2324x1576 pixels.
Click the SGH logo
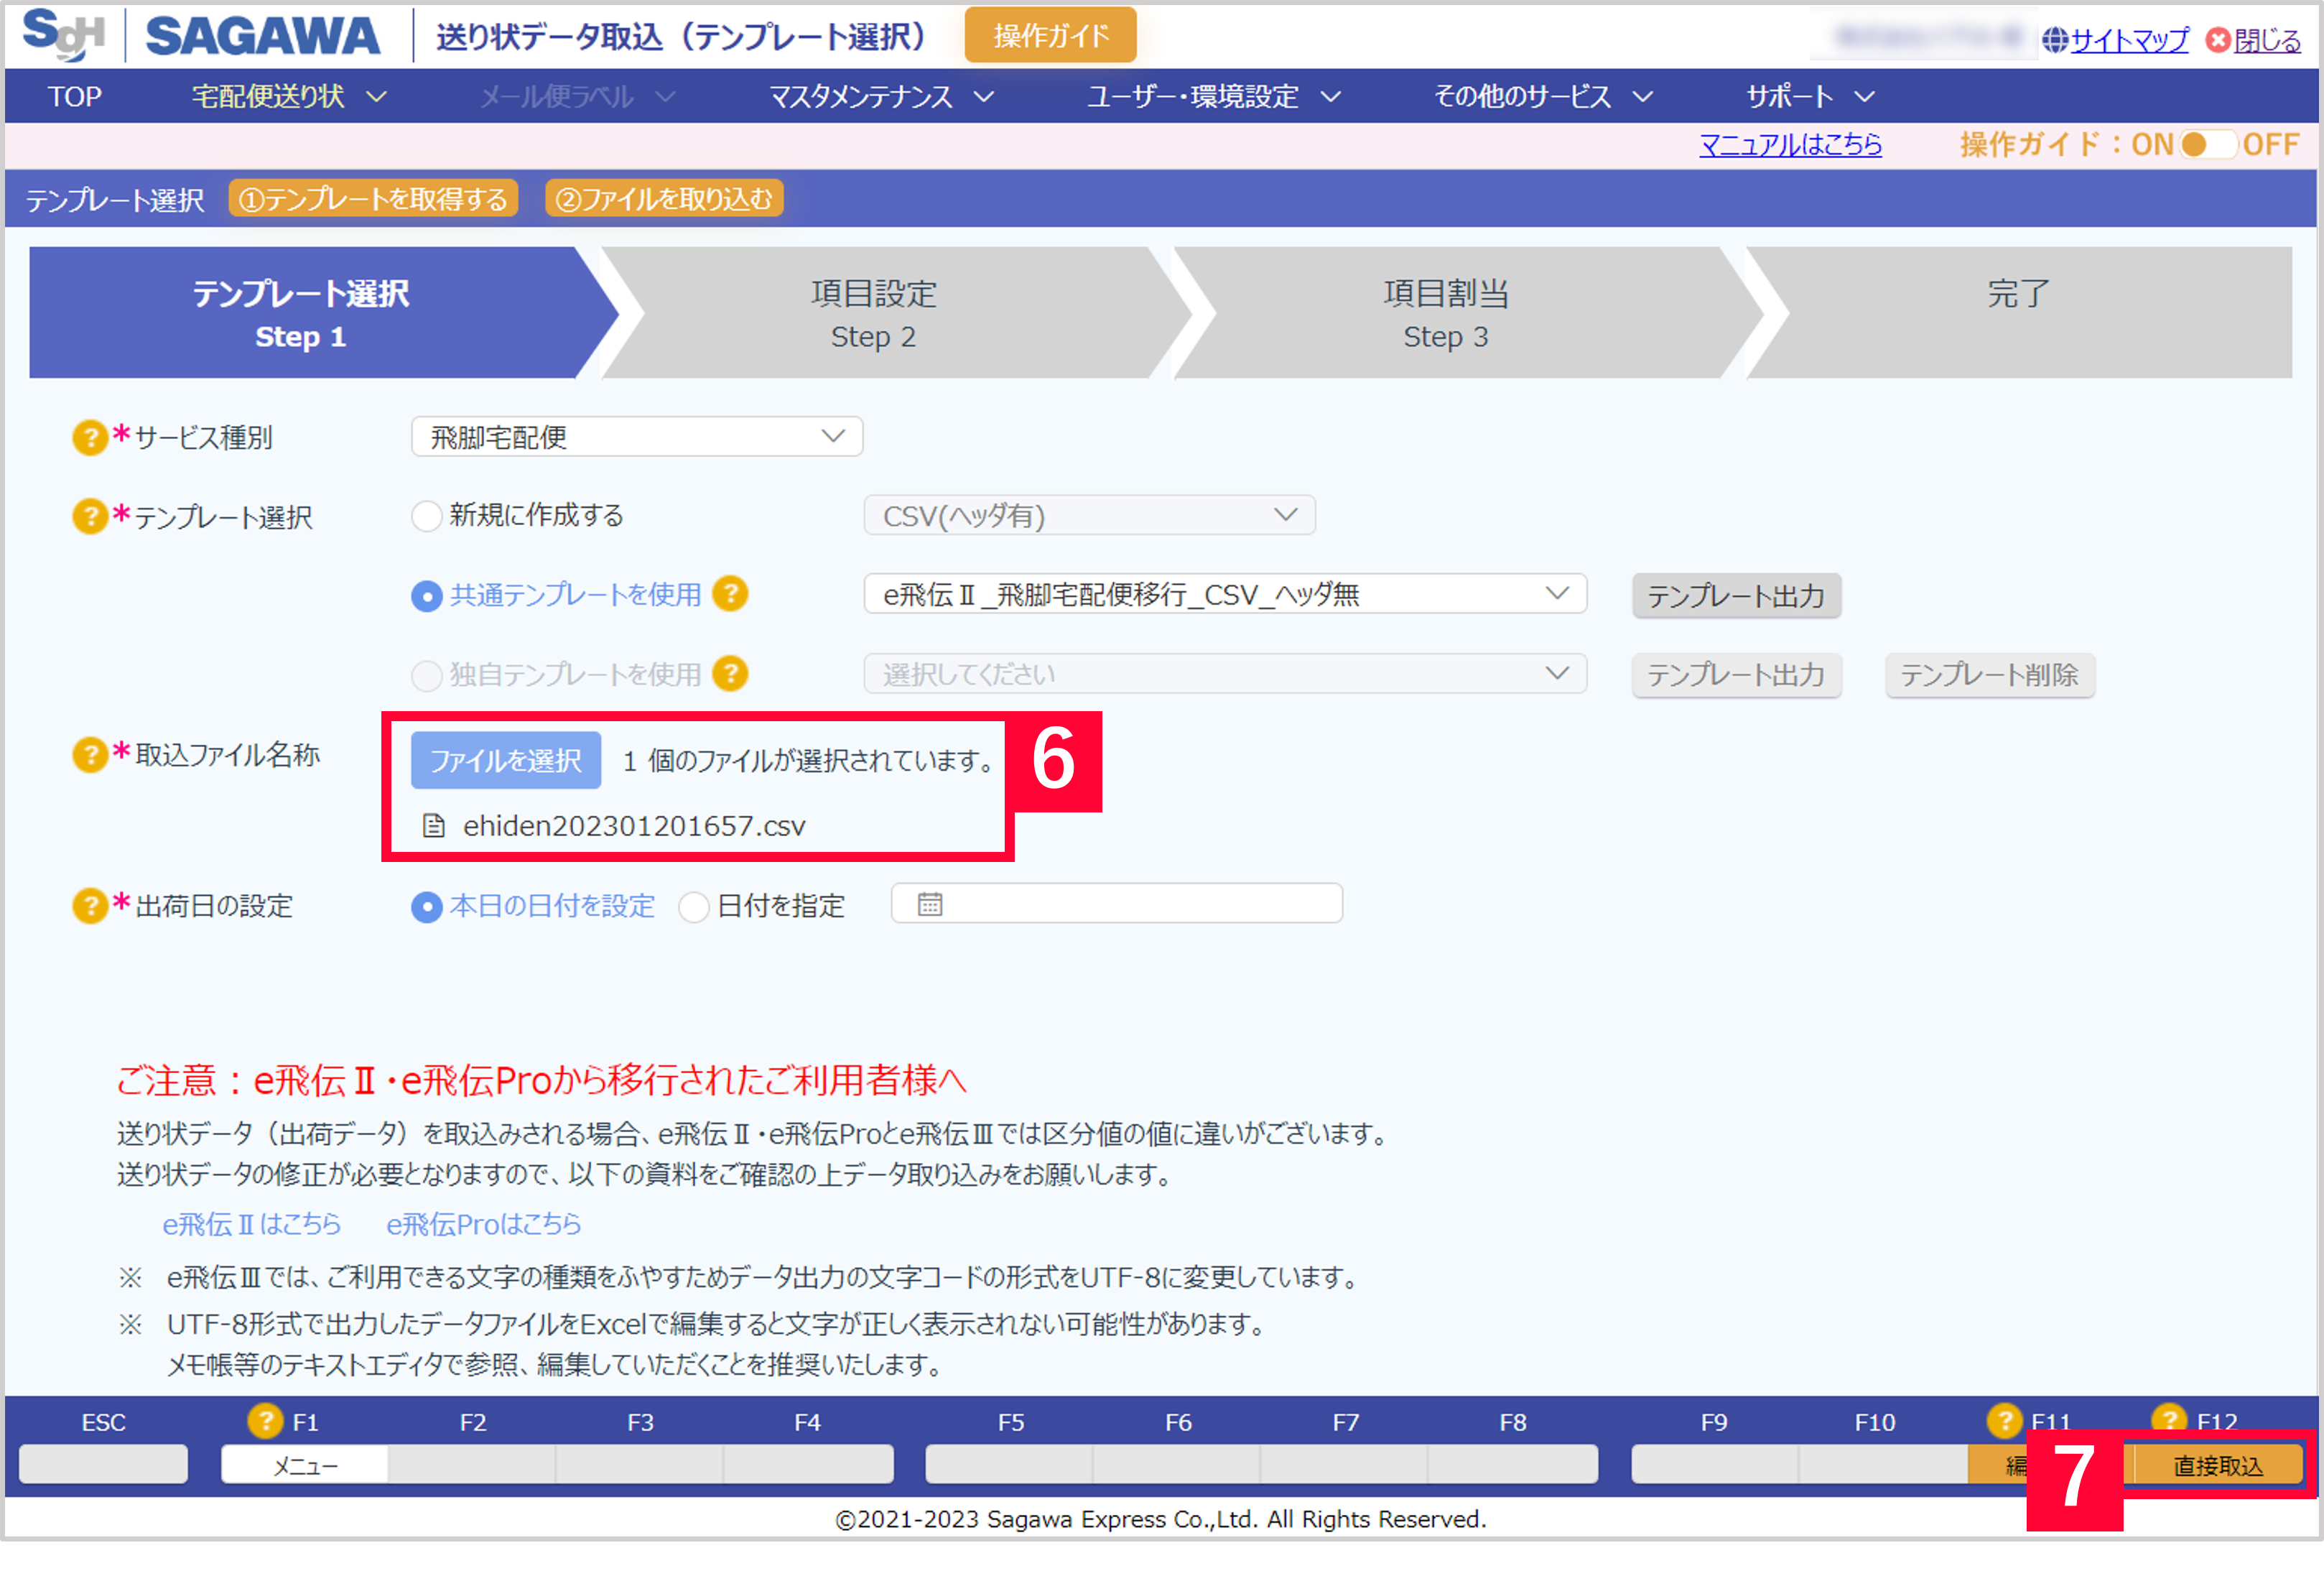coord(63,35)
